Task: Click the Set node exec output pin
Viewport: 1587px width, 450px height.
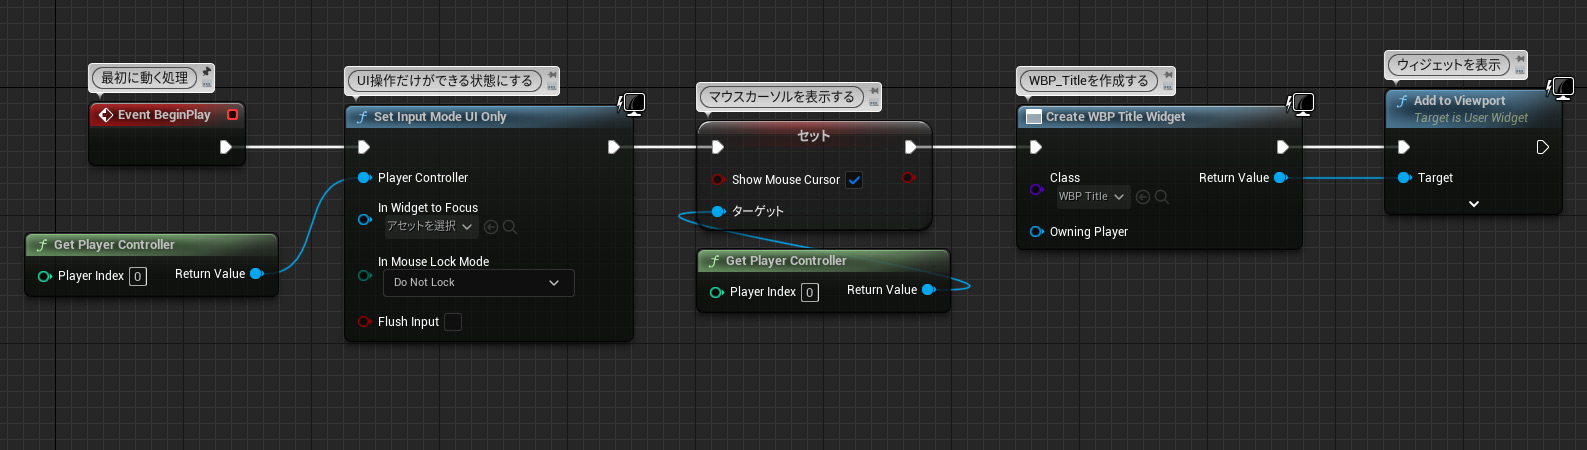Action: point(910,147)
